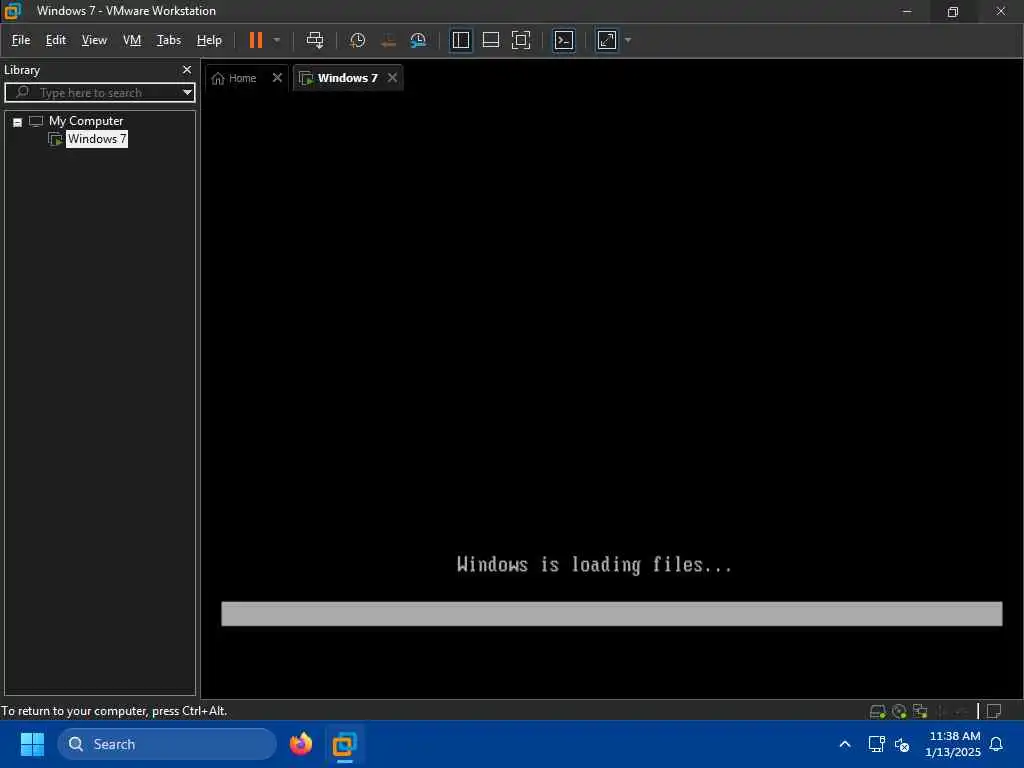Open the Edit menu

(x=56, y=40)
